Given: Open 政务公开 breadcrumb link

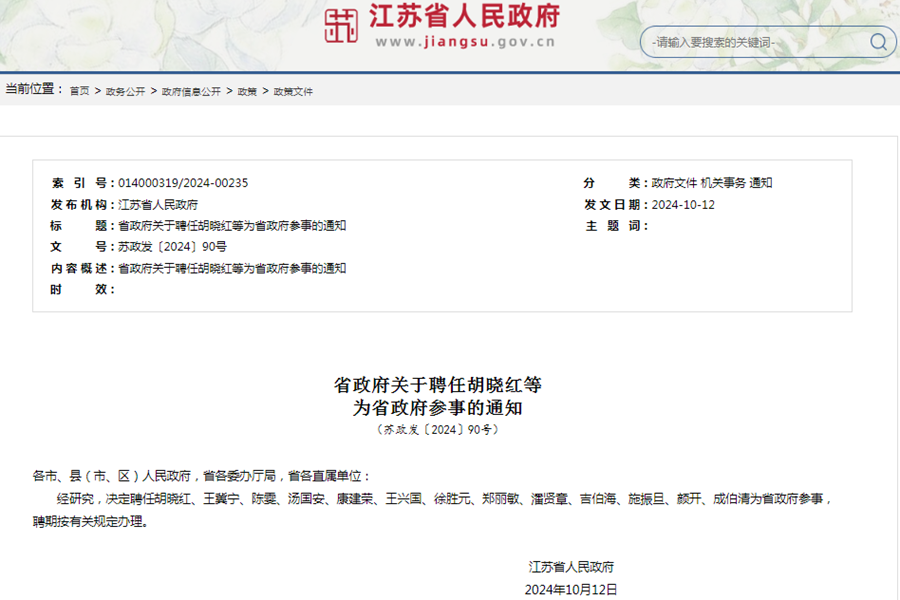Looking at the screenshot, I should 125,91.
